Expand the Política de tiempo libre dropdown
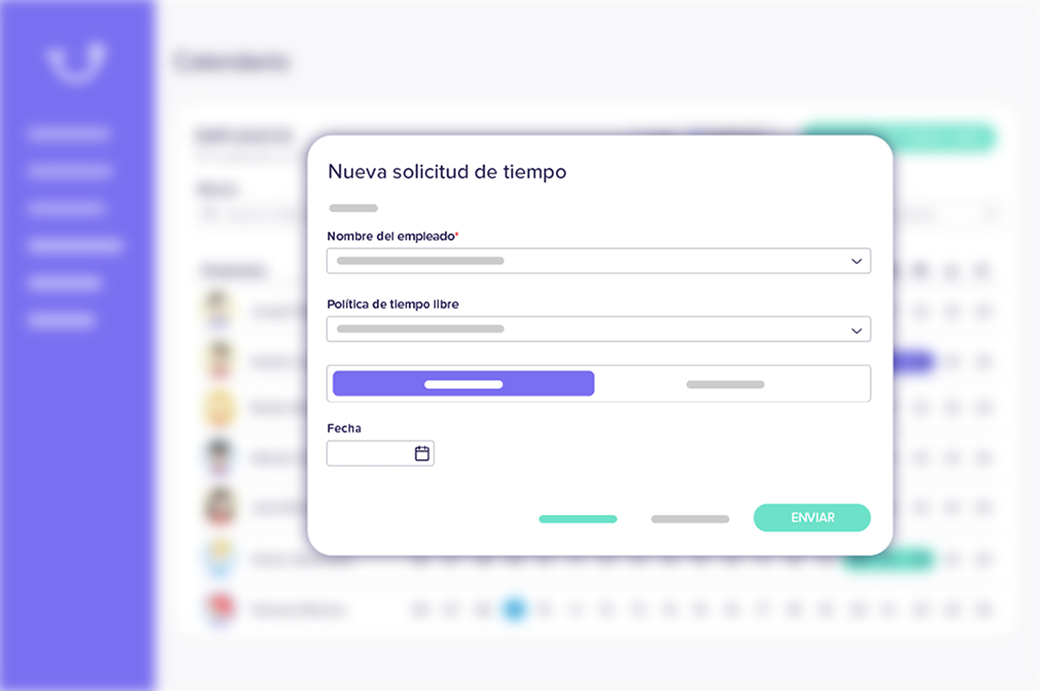1040x691 pixels. pos(598,329)
